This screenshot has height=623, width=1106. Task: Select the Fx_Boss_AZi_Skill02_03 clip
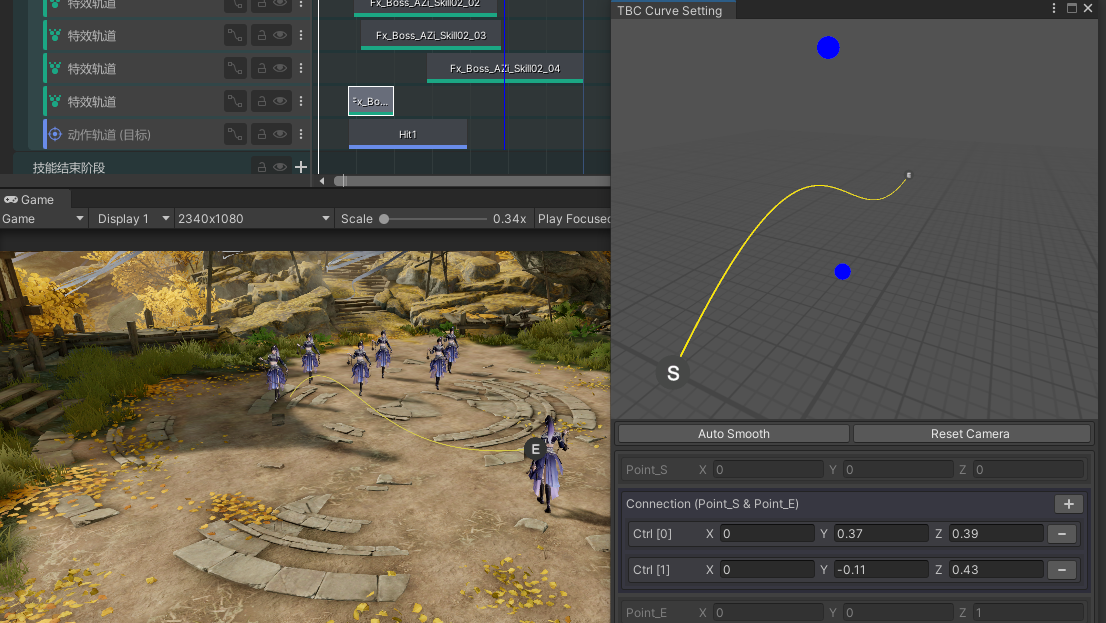tap(431, 35)
